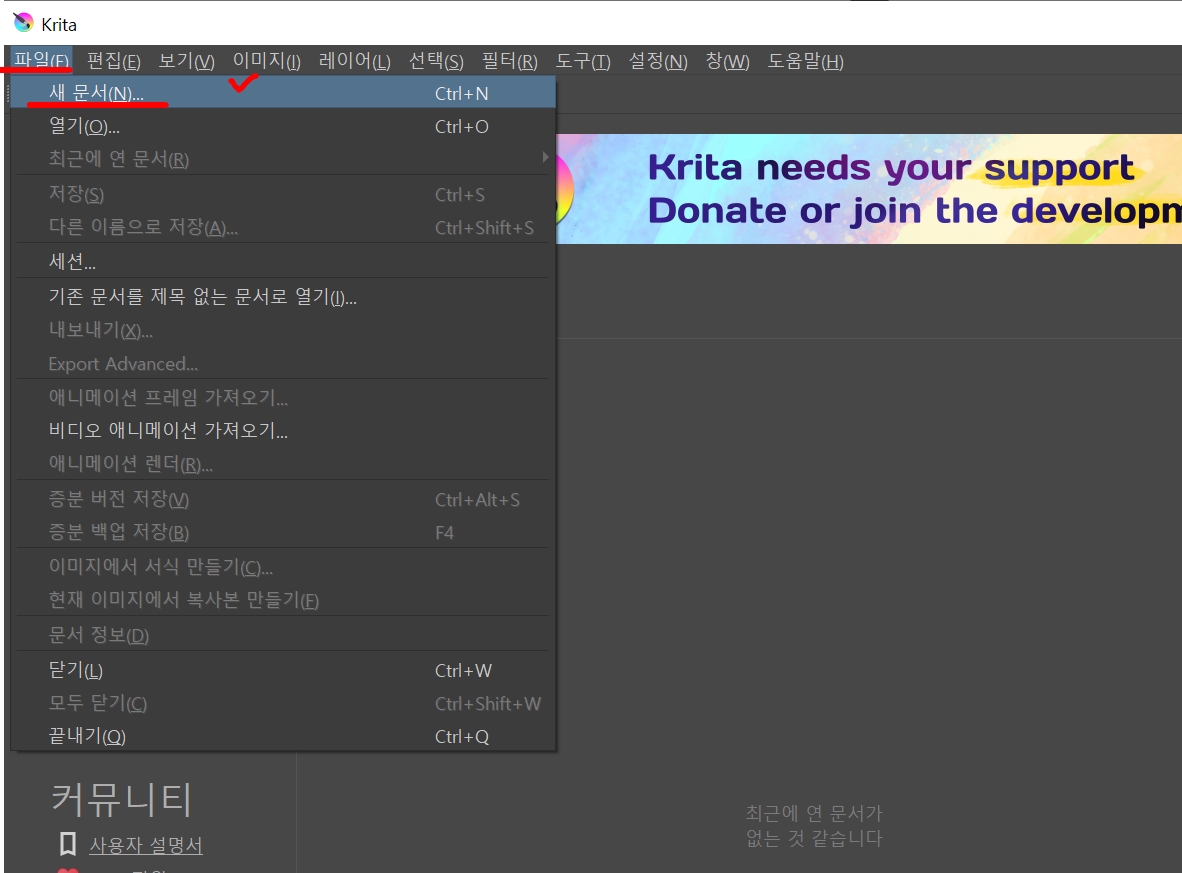Open the 선택(S) menu
The height and width of the screenshot is (873, 1182).
[436, 61]
